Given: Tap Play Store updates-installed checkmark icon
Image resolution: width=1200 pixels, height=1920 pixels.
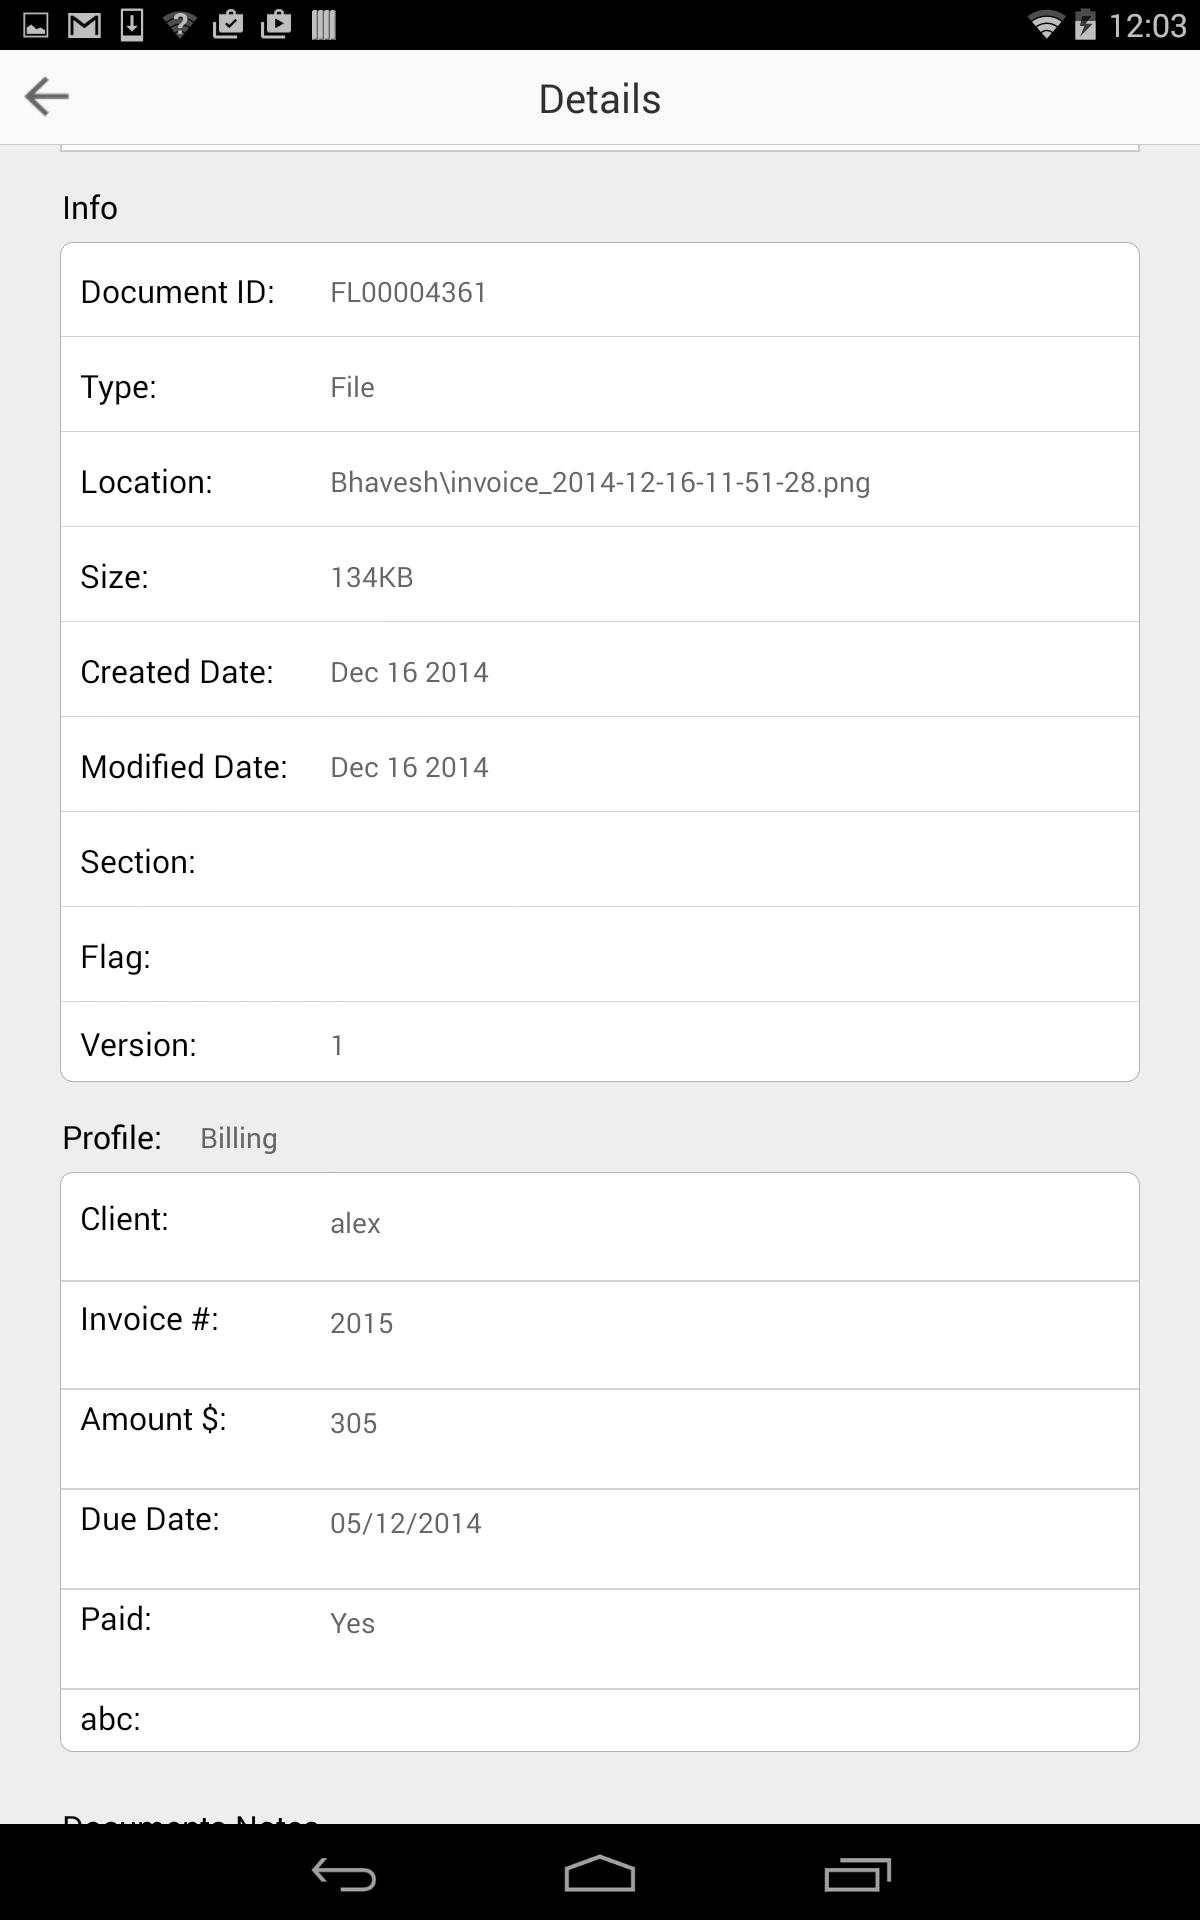Looking at the screenshot, I should coord(228,25).
